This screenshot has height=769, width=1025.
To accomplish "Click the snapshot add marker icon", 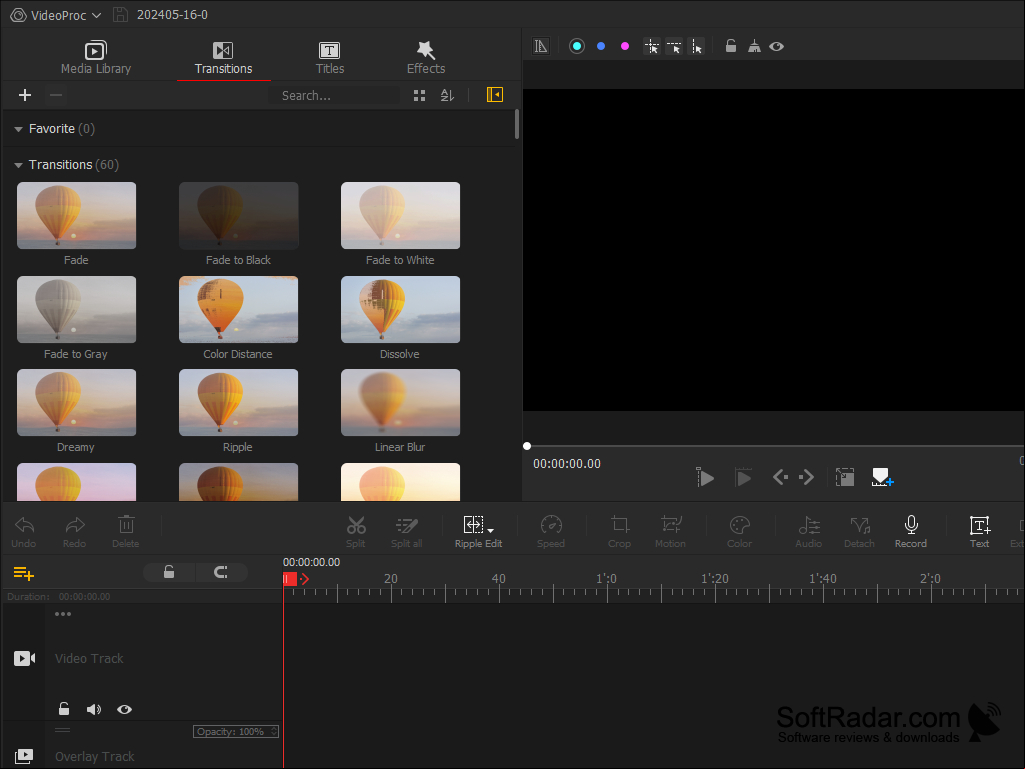I will 882,477.
